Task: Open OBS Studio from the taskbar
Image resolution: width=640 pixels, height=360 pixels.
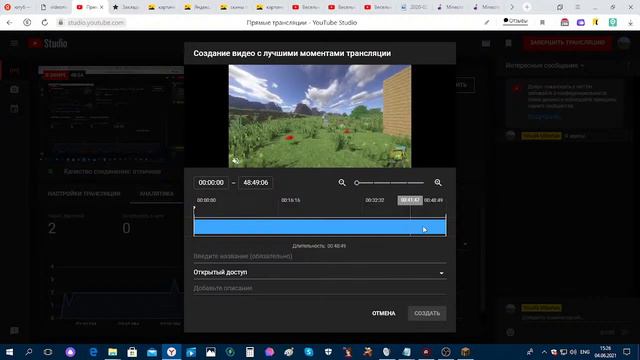Action: coord(446,352)
